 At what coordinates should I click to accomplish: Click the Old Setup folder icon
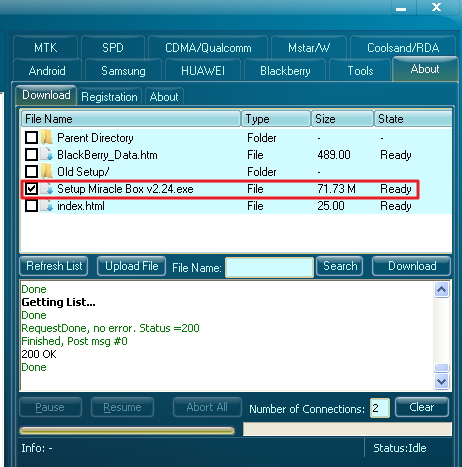47,172
